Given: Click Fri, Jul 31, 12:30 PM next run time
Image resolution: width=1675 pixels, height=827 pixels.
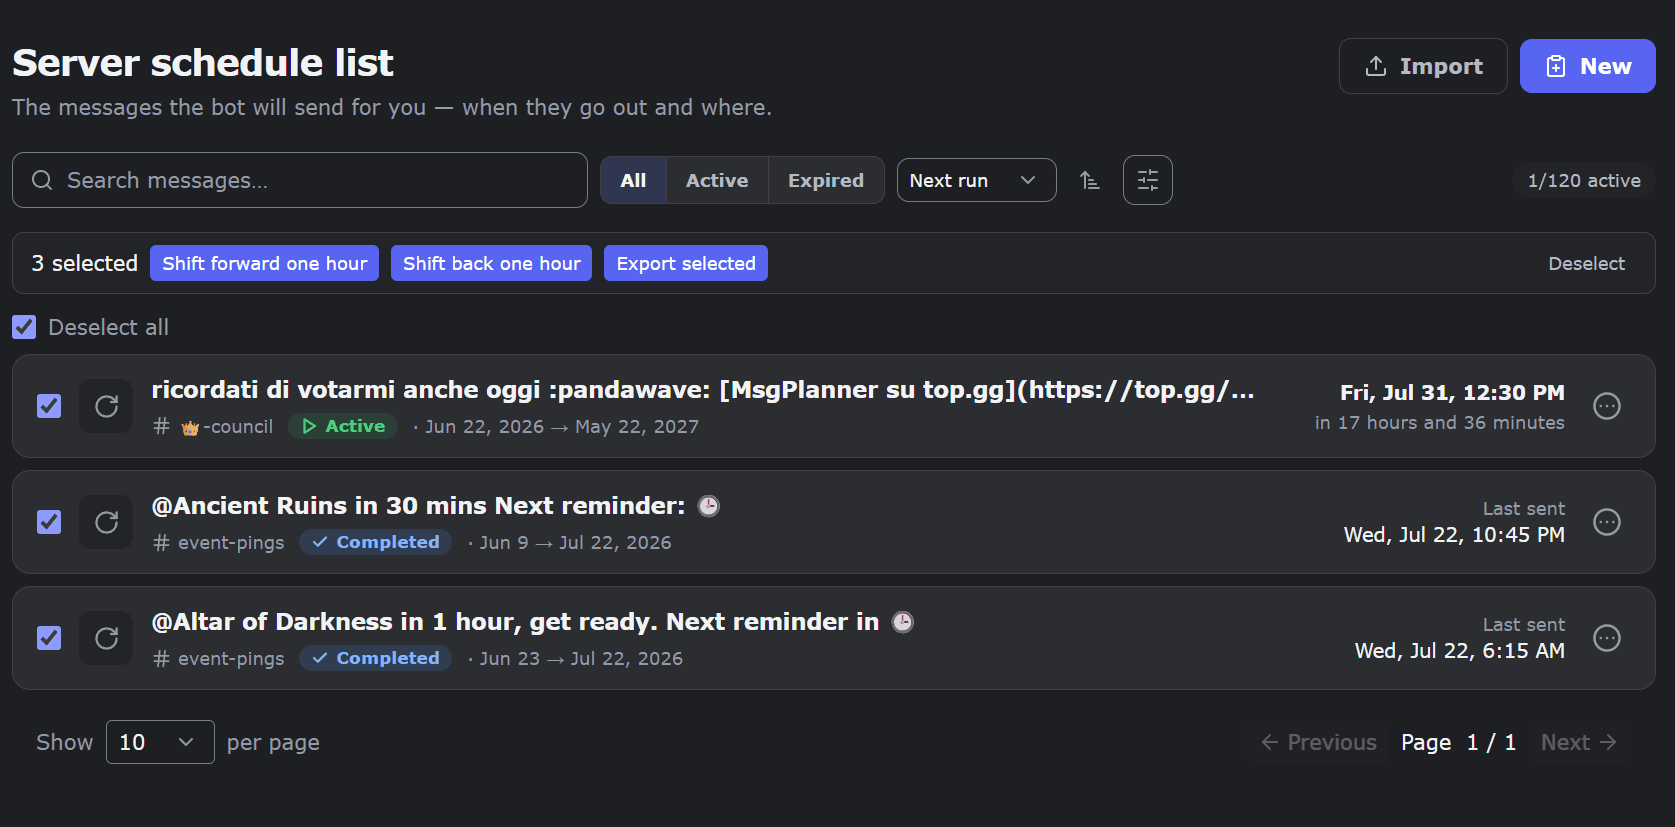Looking at the screenshot, I should tap(1452, 392).
